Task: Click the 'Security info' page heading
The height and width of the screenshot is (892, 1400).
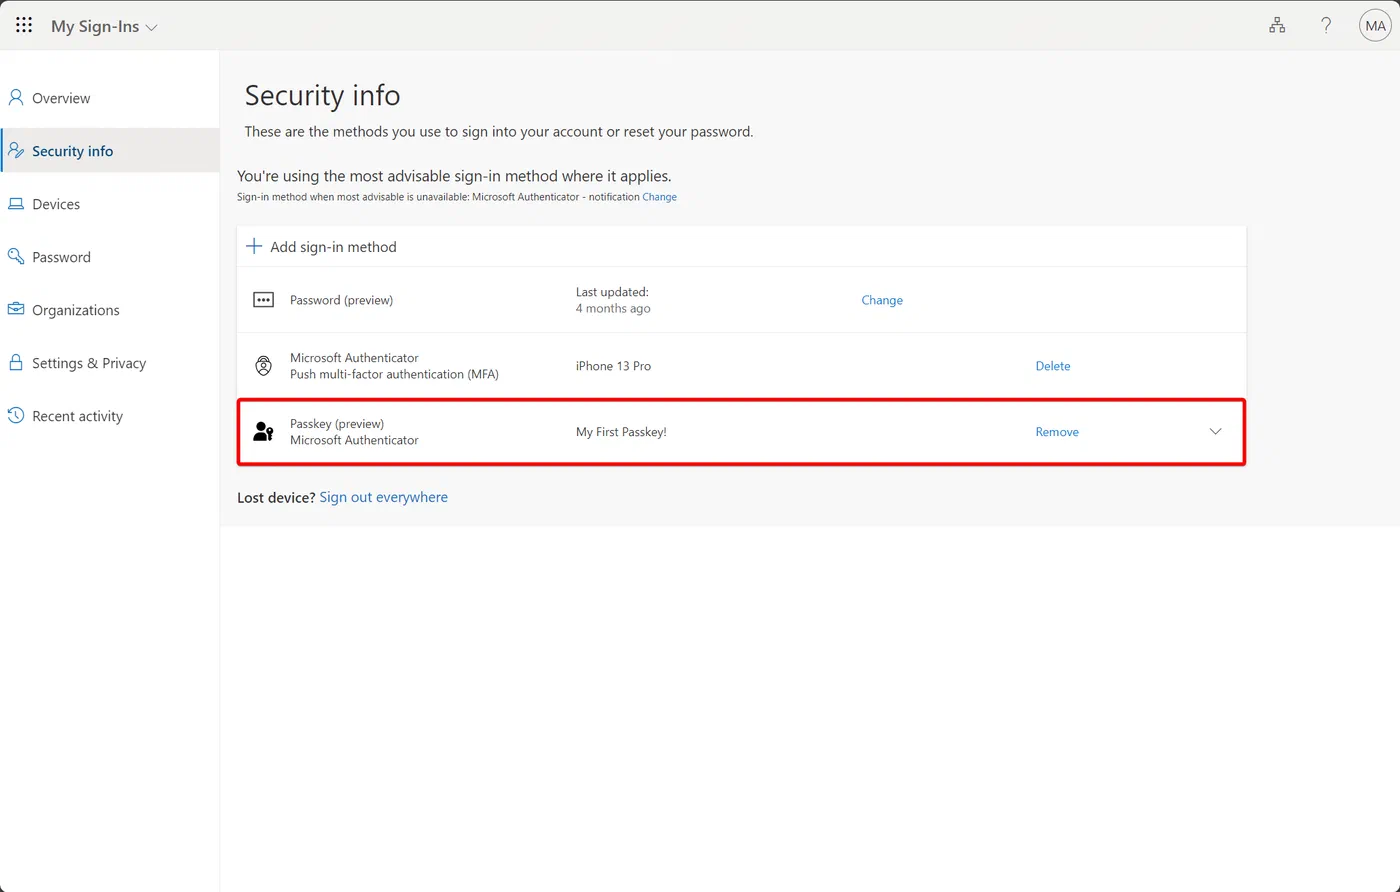Action: (x=322, y=95)
